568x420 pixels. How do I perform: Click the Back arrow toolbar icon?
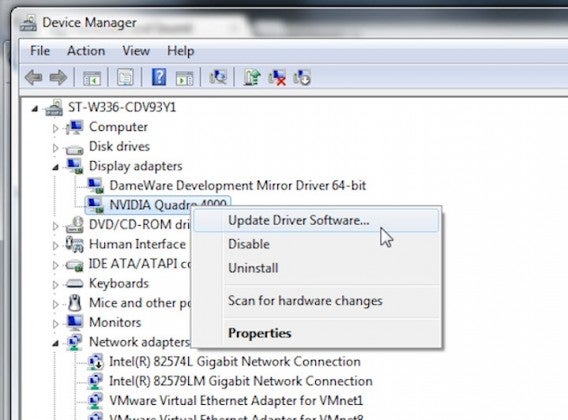34,77
